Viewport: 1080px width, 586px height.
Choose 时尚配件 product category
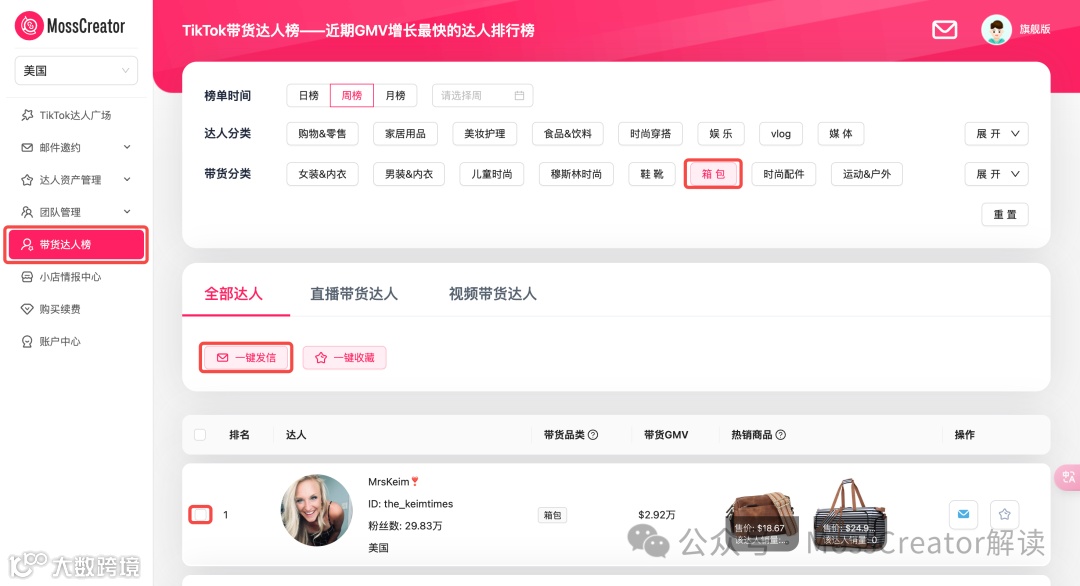784,174
